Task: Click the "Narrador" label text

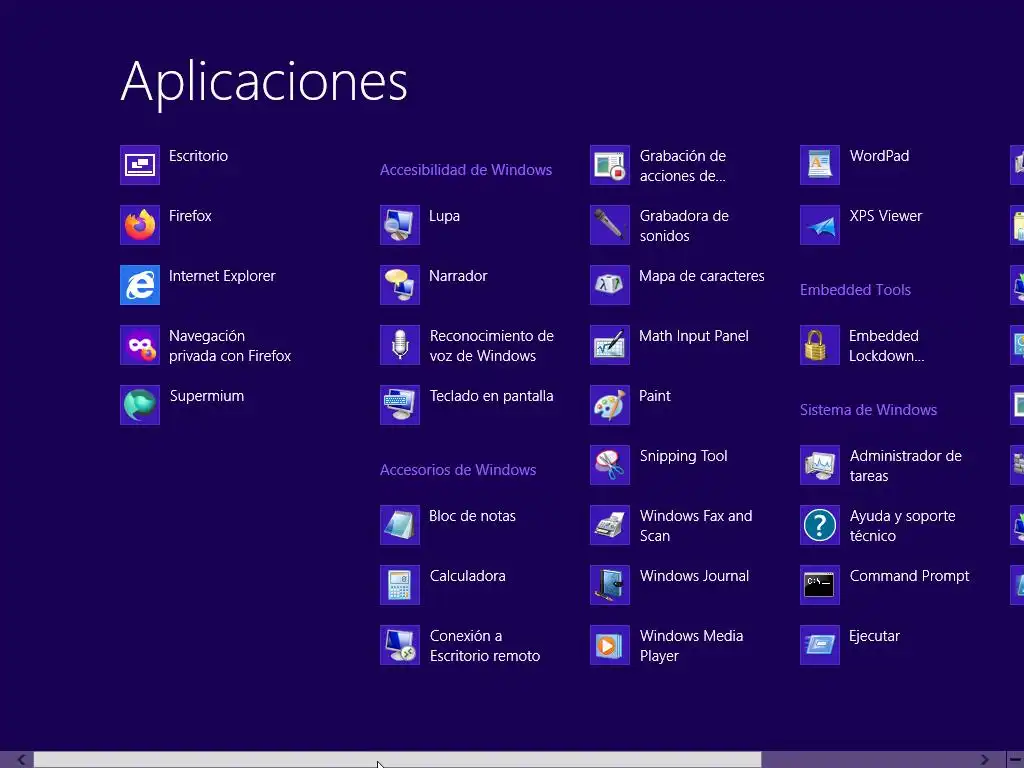Action: 458,276
